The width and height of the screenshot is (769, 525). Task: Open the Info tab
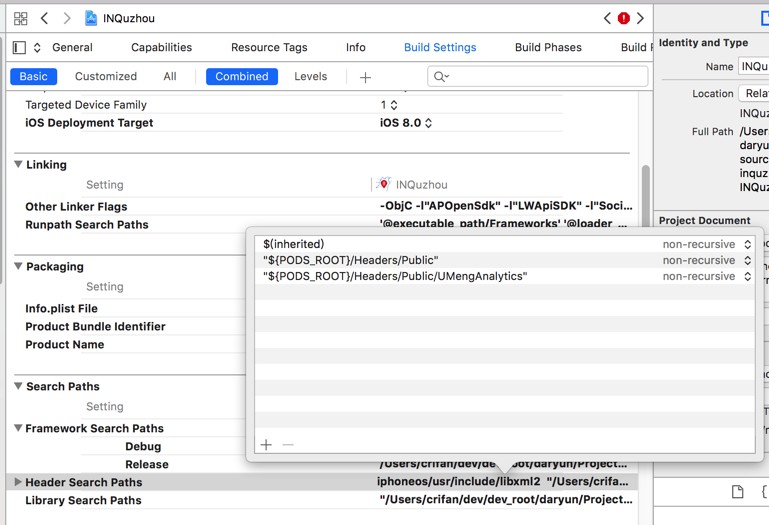coord(356,48)
